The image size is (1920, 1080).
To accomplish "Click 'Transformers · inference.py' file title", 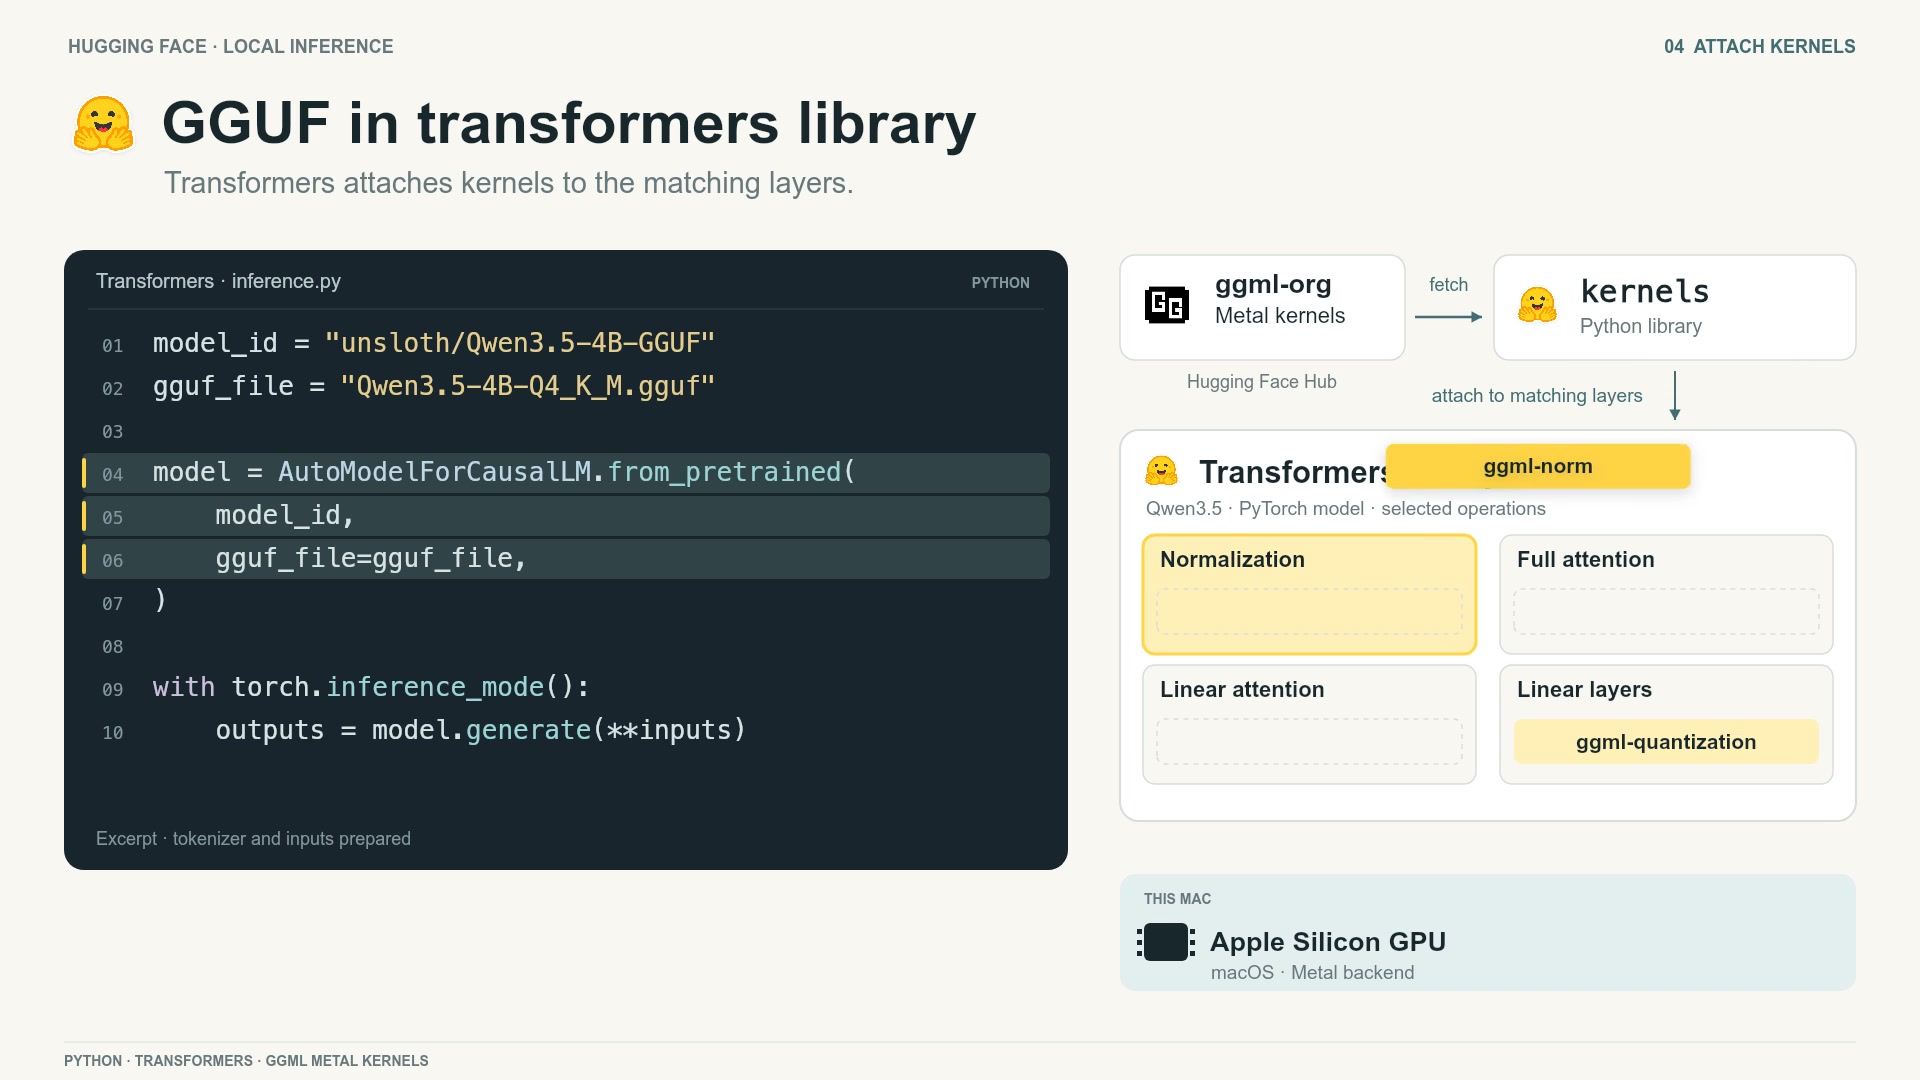I will coord(218,281).
